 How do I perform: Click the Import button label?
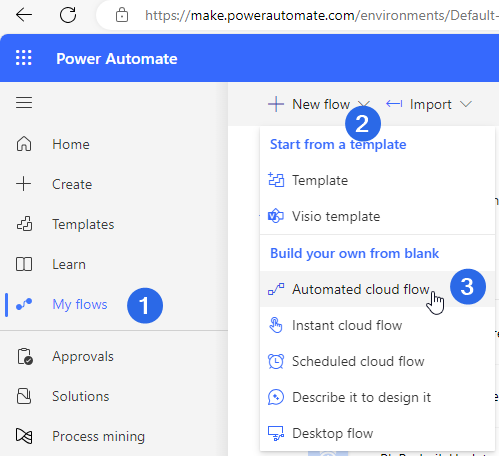click(x=431, y=104)
